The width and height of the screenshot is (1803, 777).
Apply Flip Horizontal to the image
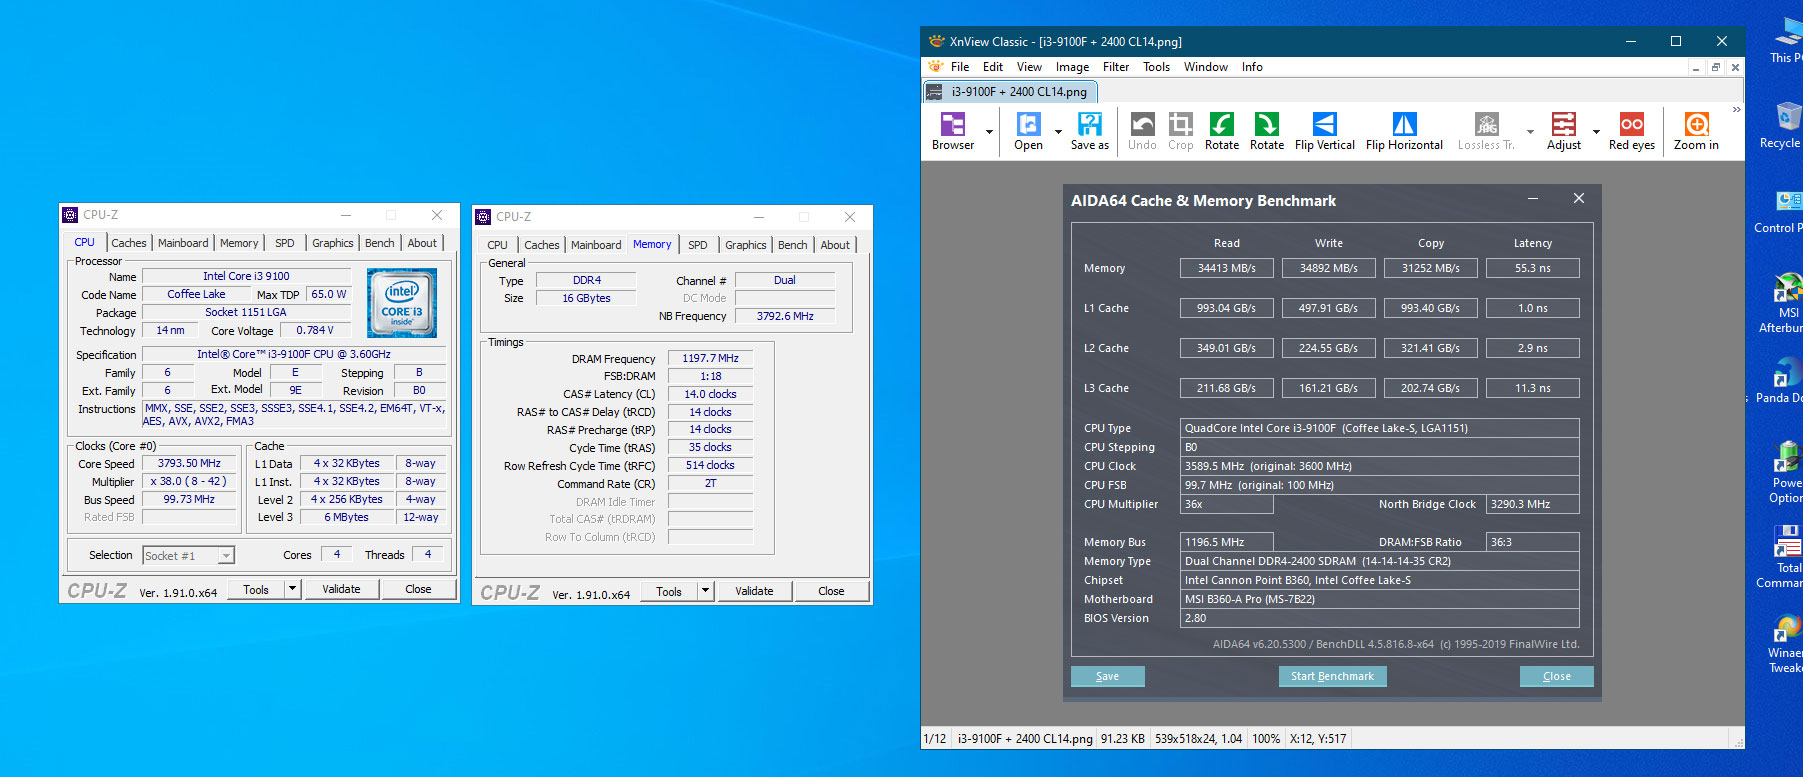coord(1404,131)
